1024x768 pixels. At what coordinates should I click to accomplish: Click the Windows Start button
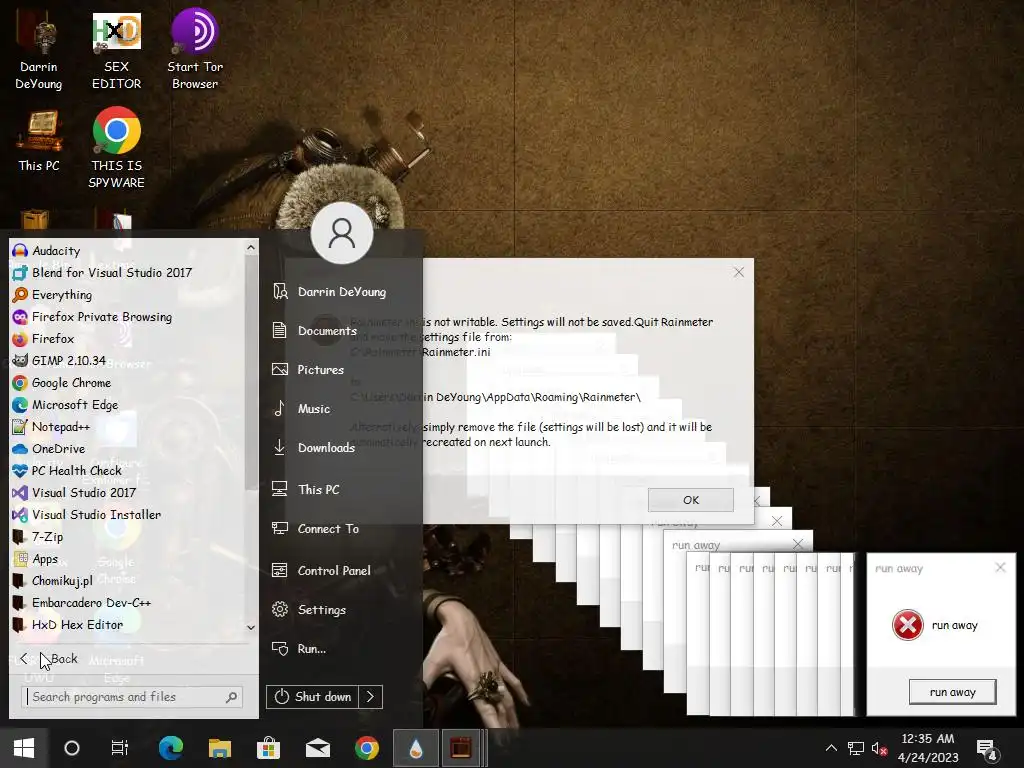coord(24,748)
